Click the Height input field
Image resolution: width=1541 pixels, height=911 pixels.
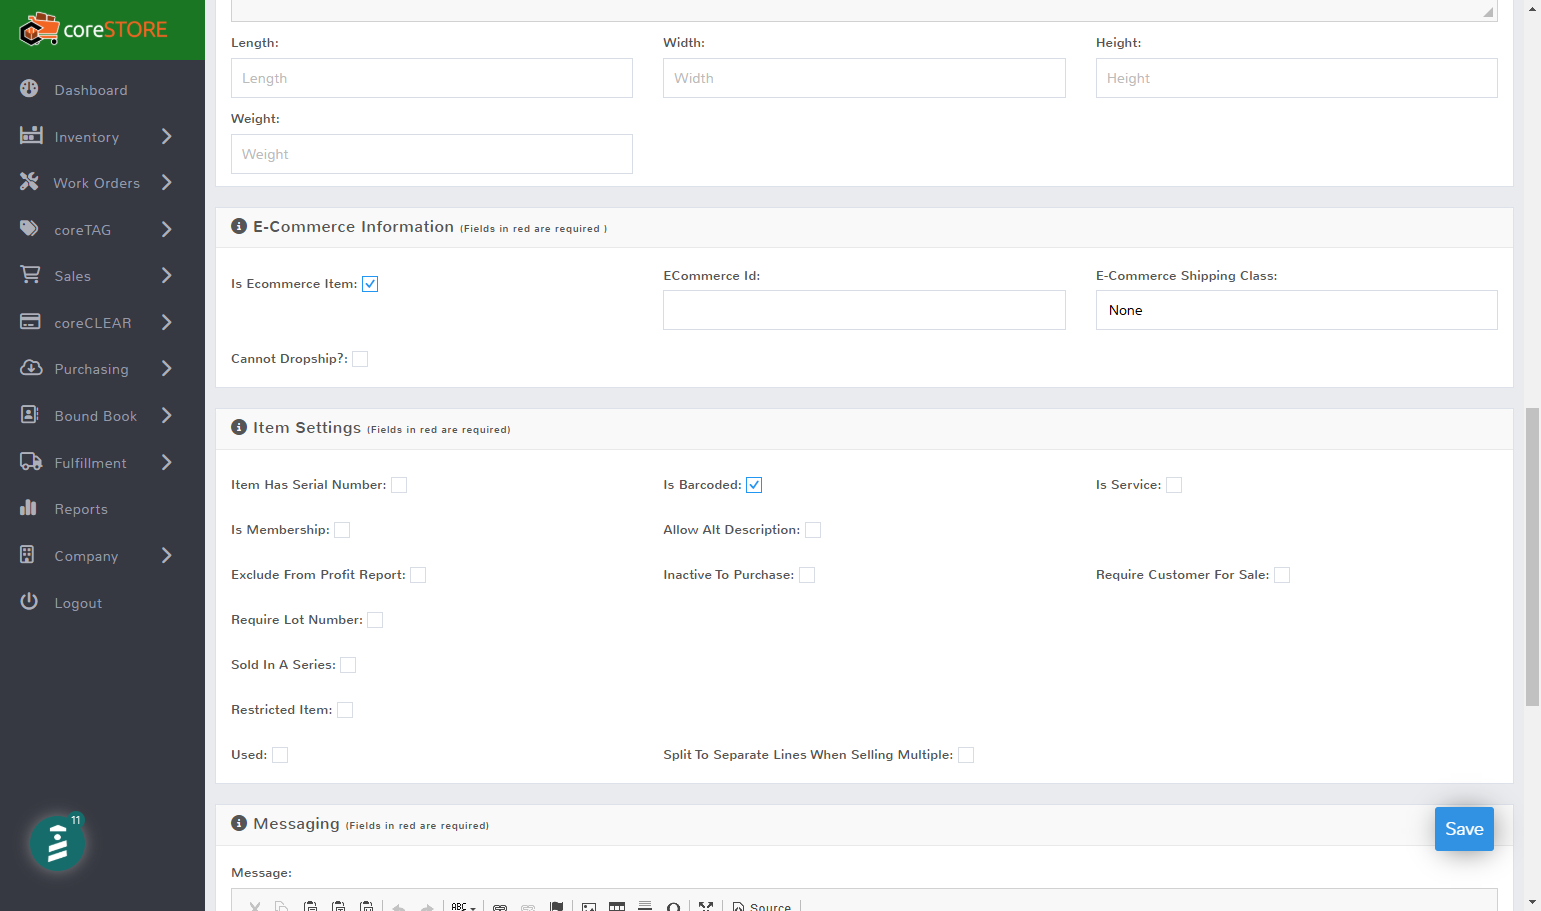pyautogui.click(x=1296, y=78)
